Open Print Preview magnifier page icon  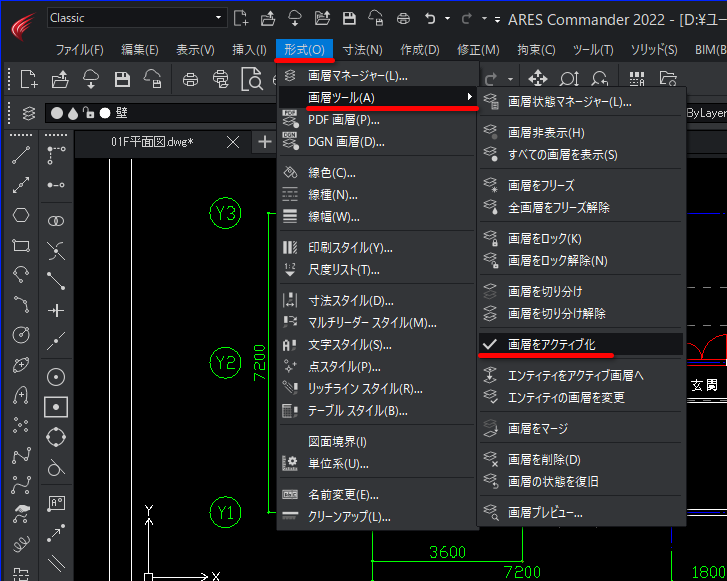(252, 79)
